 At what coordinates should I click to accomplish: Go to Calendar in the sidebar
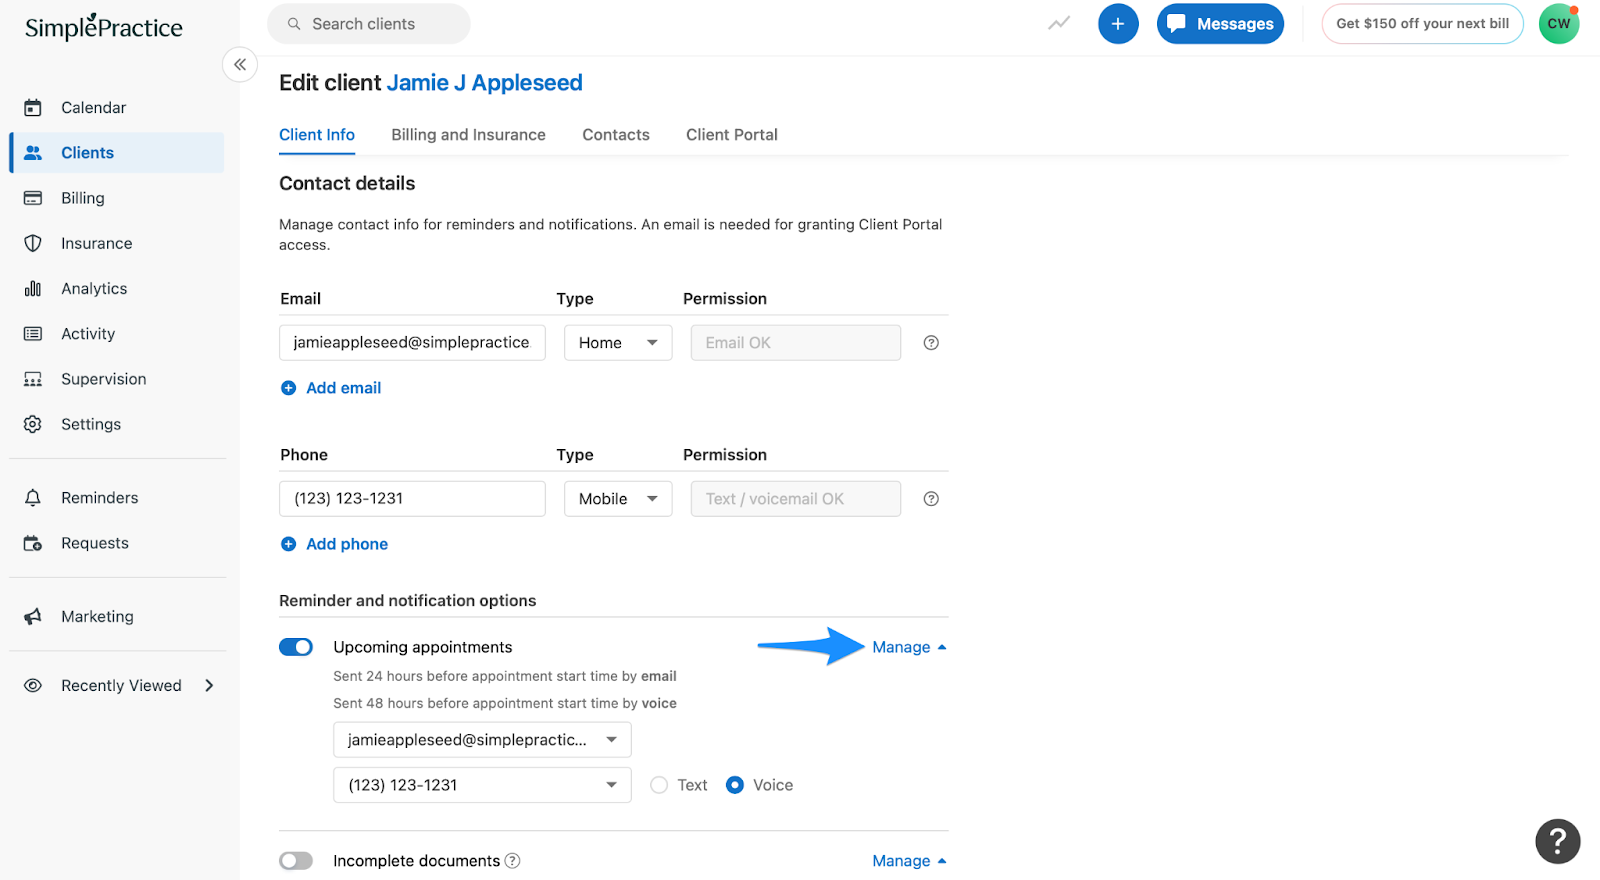[x=117, y=107]
